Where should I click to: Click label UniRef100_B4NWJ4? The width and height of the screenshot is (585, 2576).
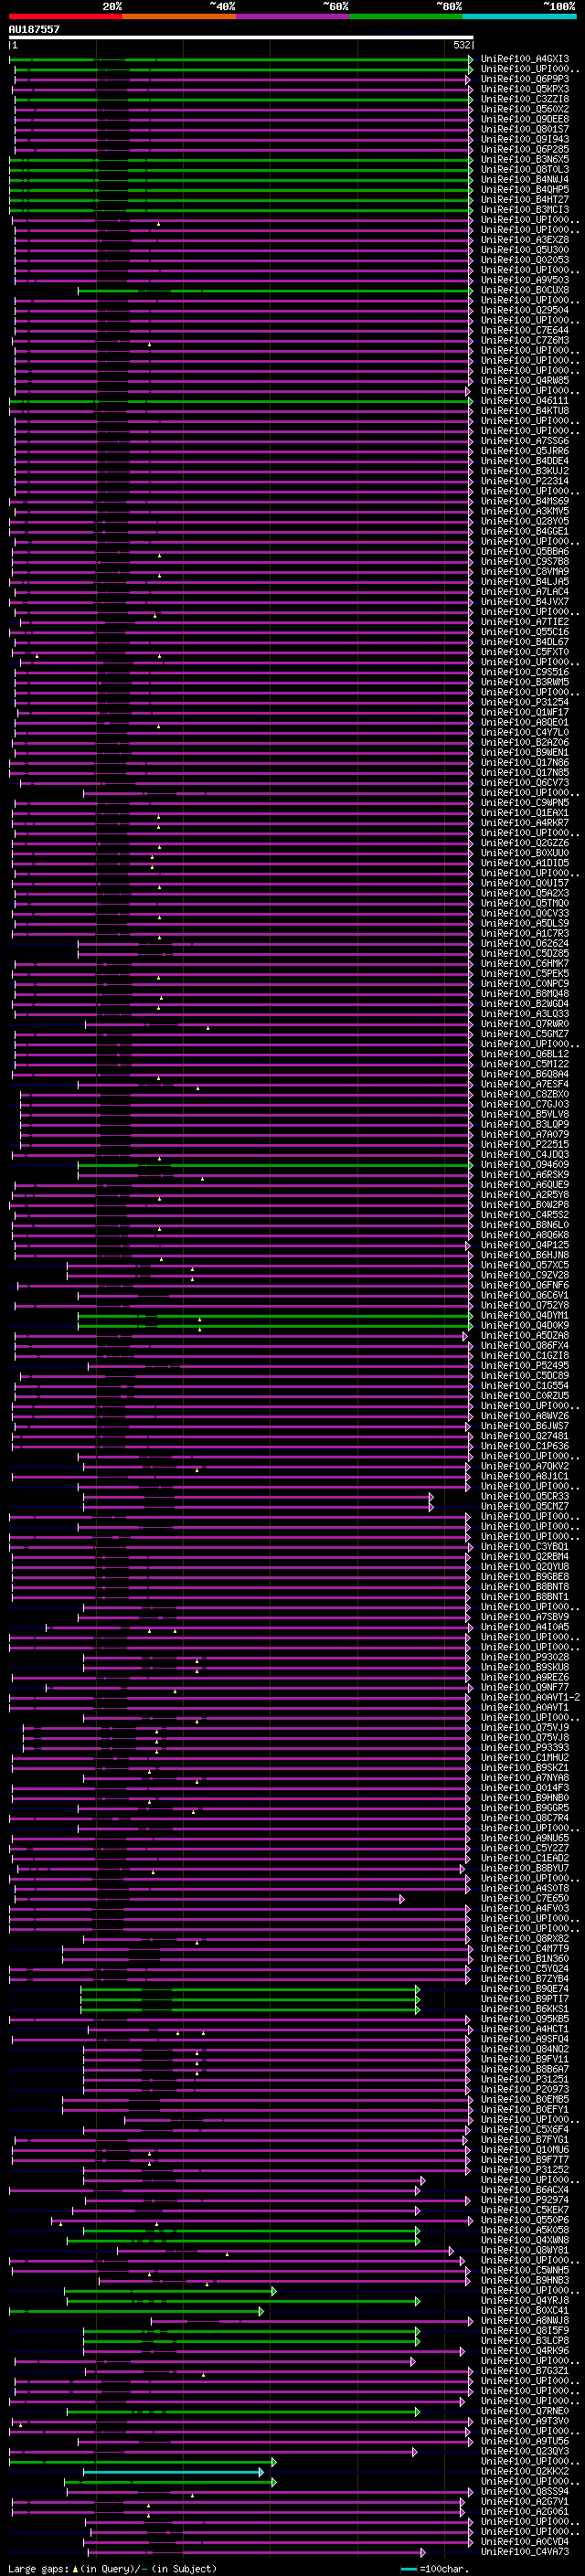pyautogui.click(x=525, y=180)
